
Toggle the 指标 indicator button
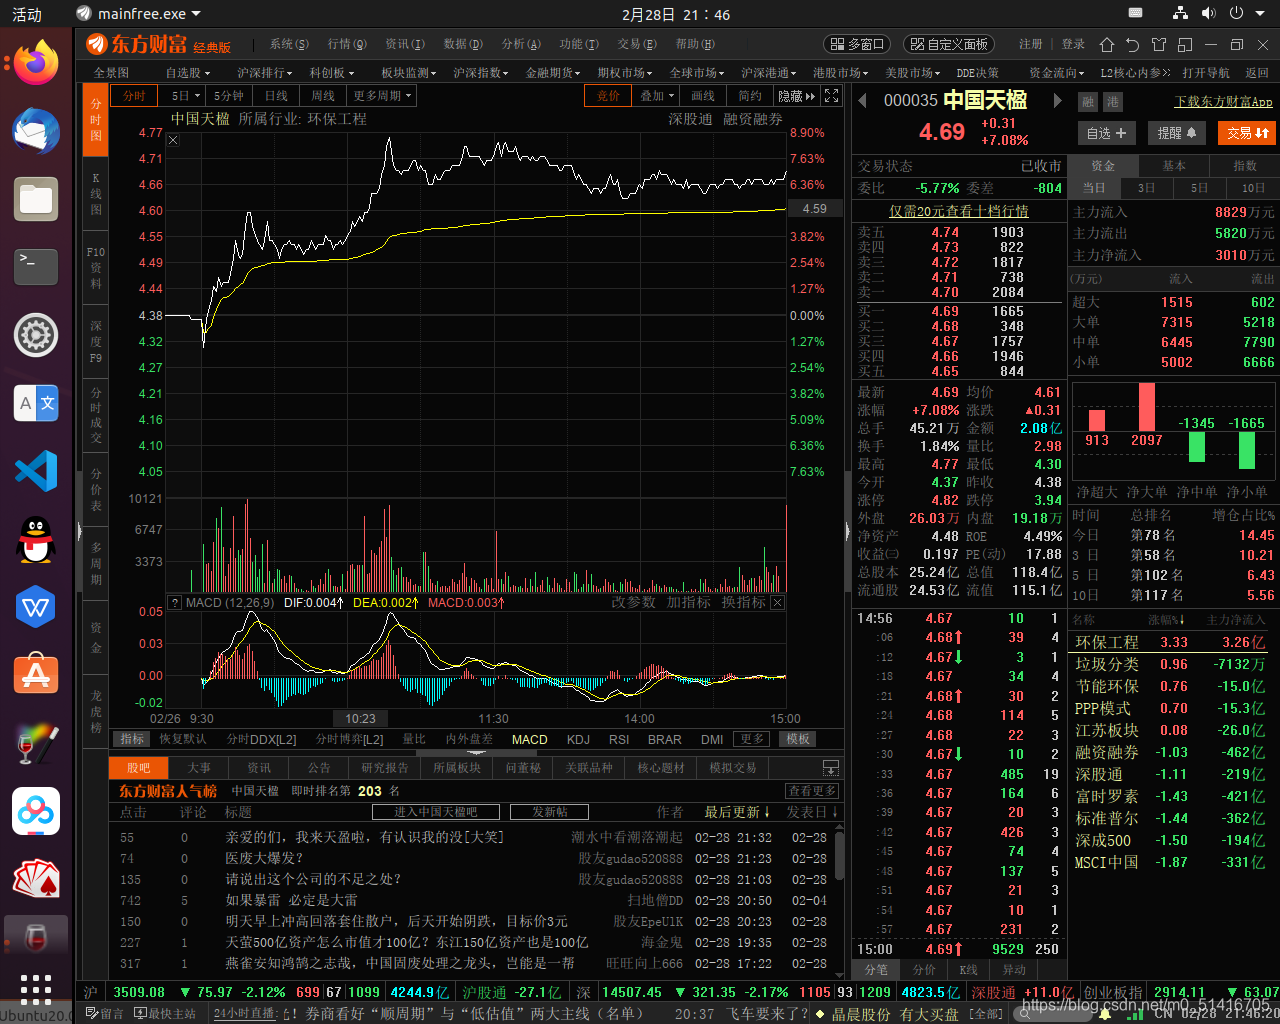pos(132,739)
